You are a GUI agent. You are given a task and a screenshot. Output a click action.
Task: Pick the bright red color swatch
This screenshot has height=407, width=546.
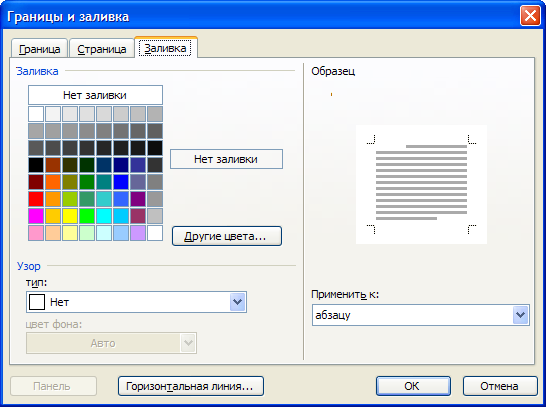point(36,199)
